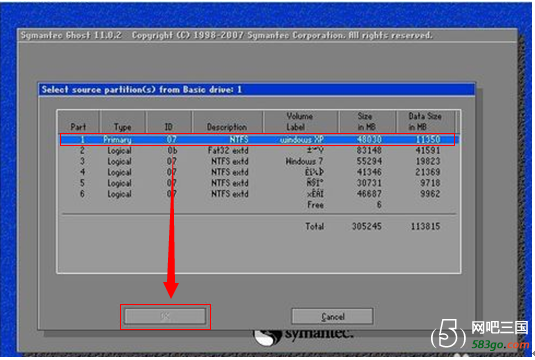Select partition 1 Primary NTFS row

[258, 140]
